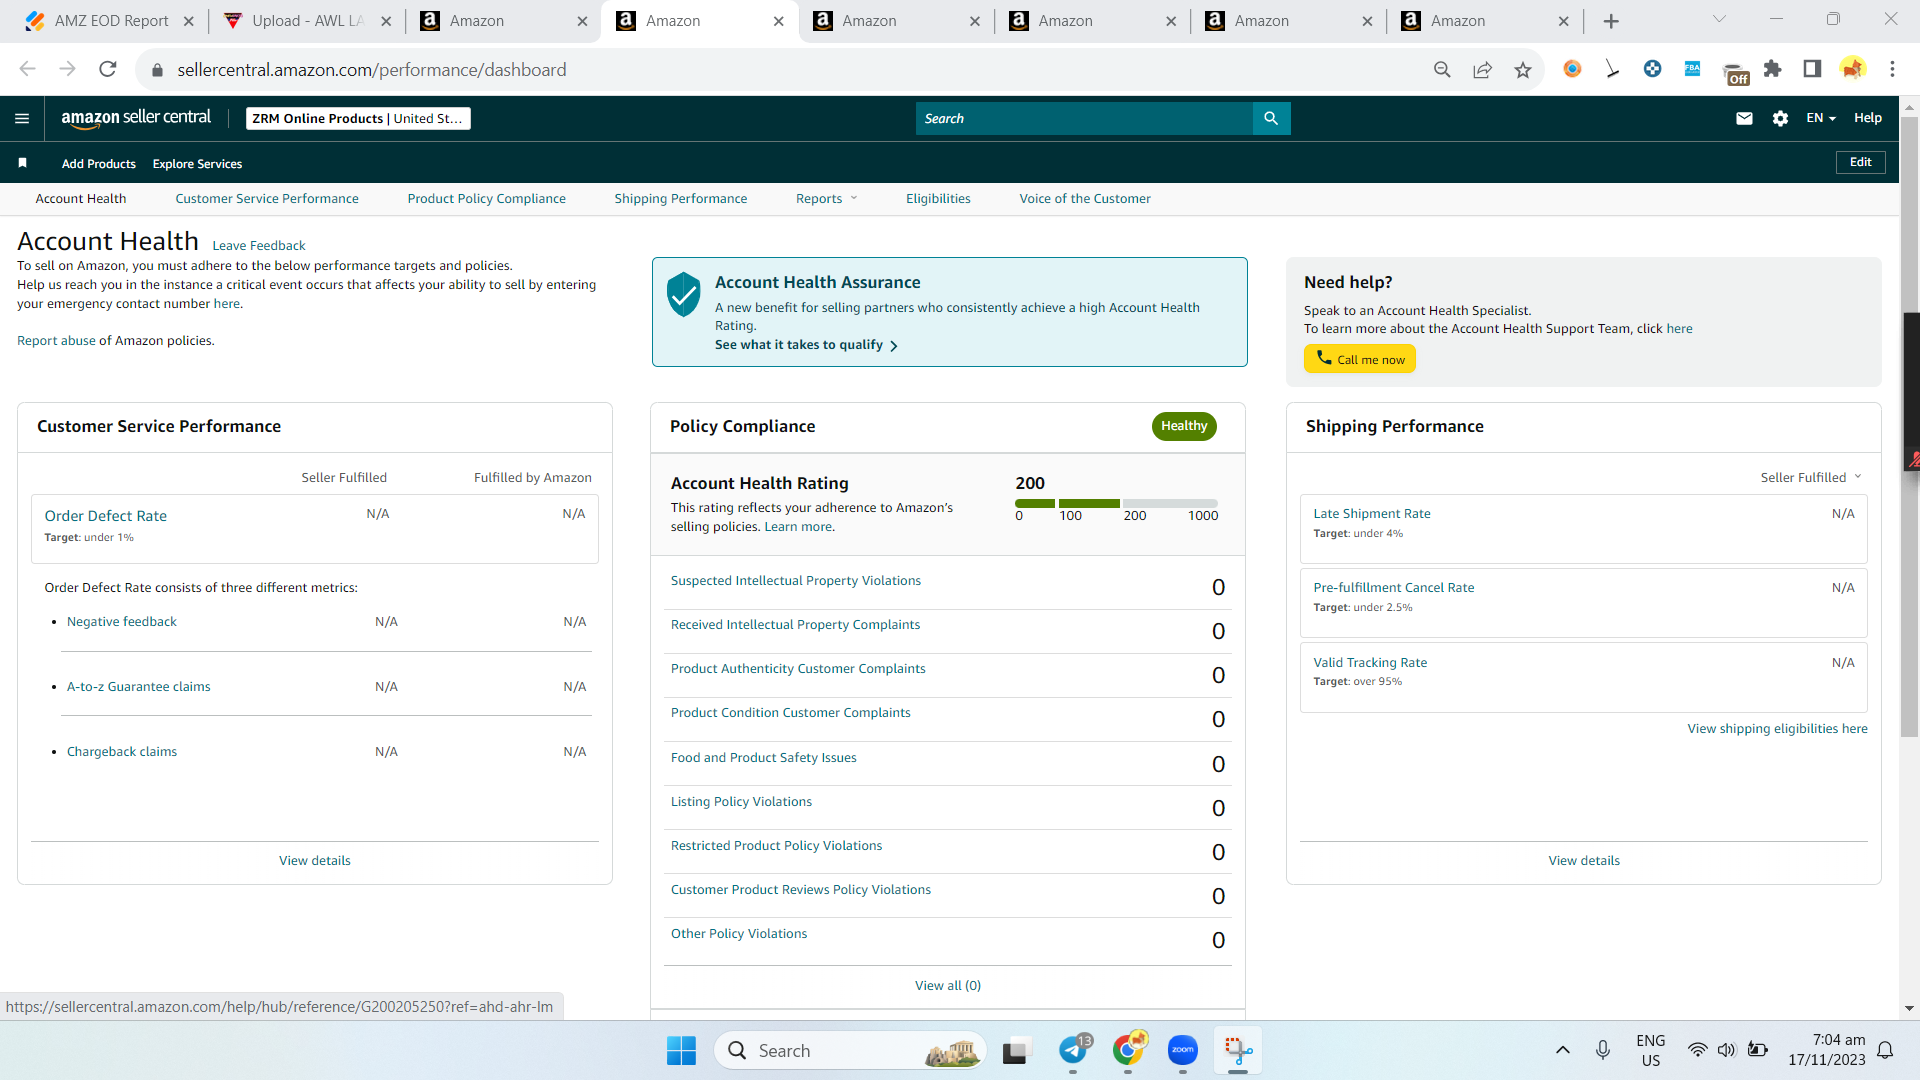
Task: Open the Seller Central hamburger menu
Action: click(x=22, y=118)
